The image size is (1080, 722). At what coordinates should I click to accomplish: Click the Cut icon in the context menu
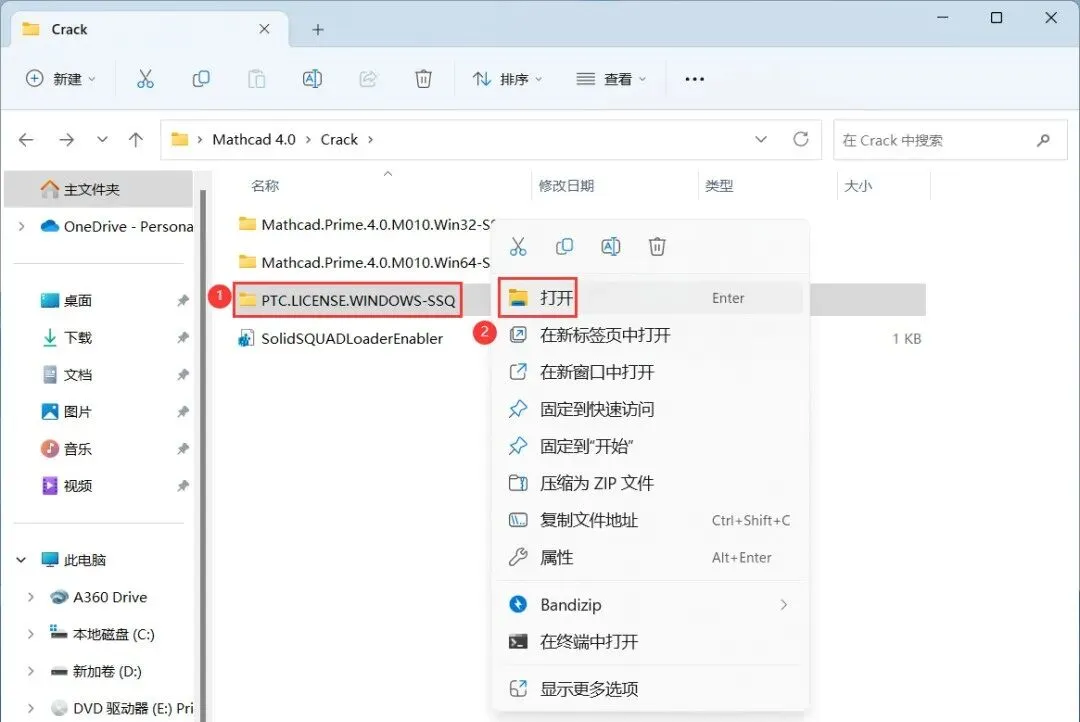pyautogui.click(x=518, y=247)
